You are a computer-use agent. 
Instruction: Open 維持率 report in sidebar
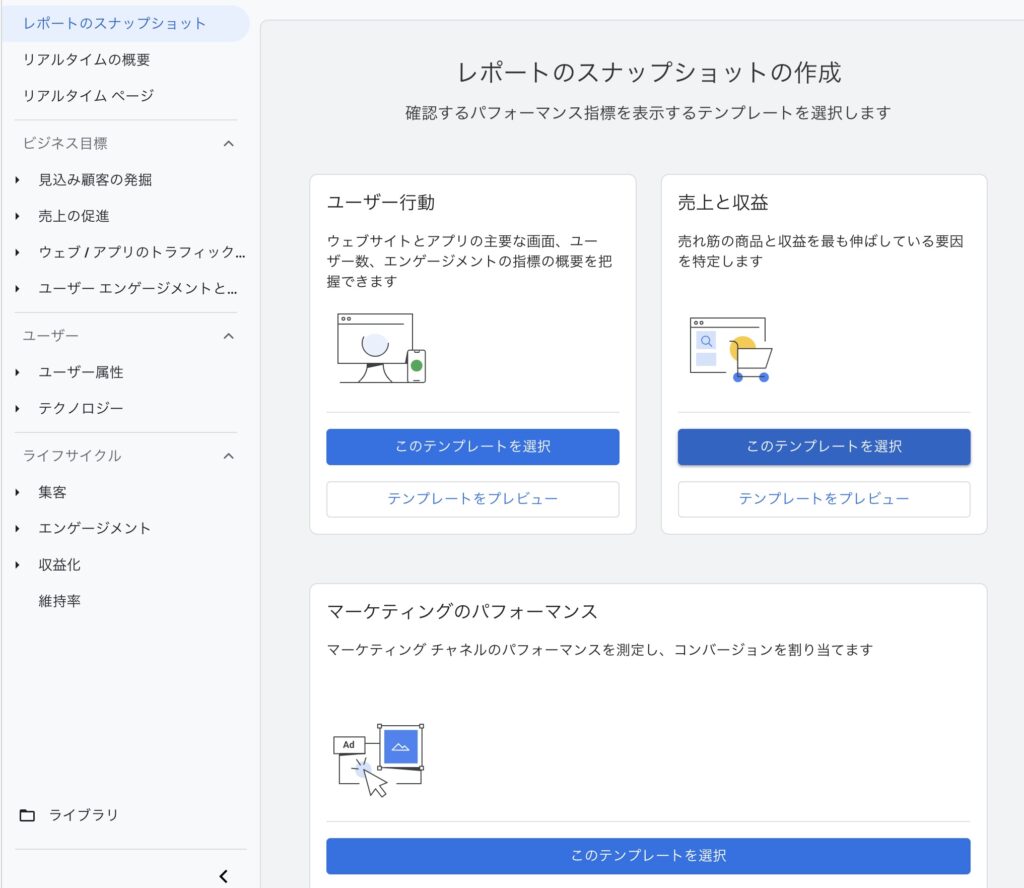(x=60, y=601)
